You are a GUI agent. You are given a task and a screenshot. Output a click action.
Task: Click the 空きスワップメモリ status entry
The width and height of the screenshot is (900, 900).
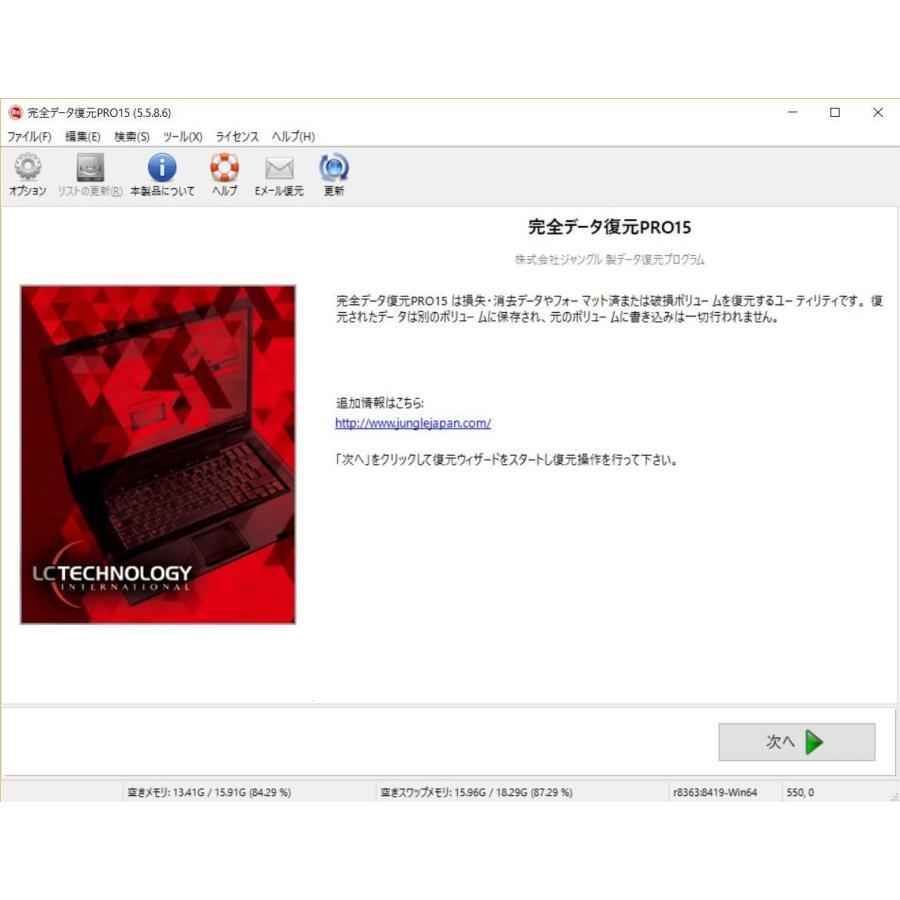476,792
